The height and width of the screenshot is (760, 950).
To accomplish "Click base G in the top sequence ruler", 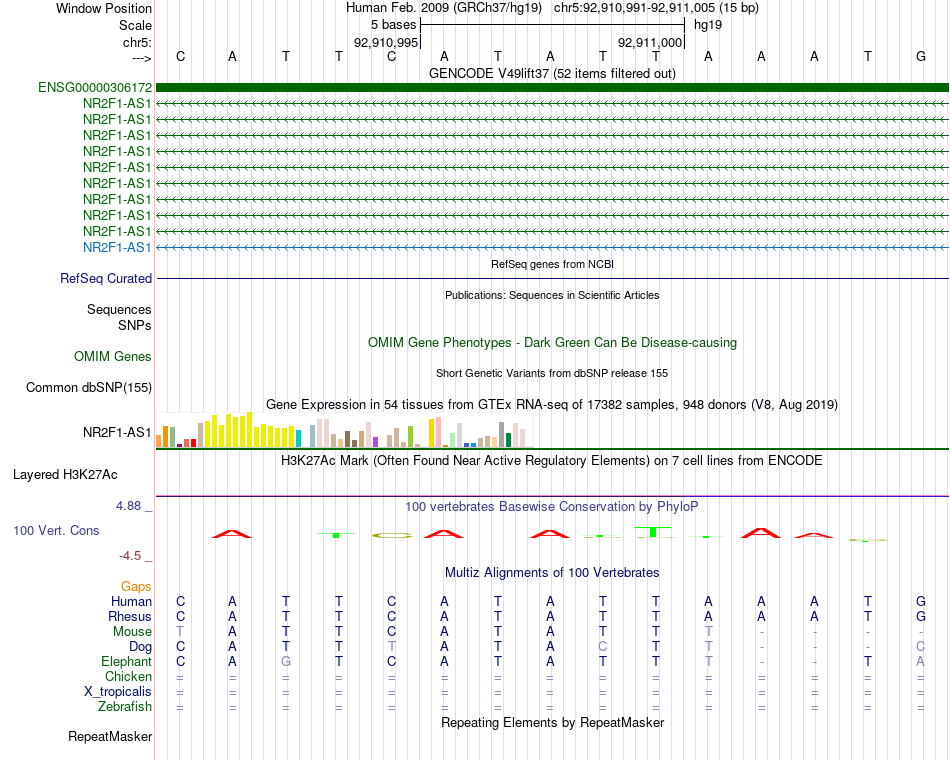I will (x=921, y=56).
